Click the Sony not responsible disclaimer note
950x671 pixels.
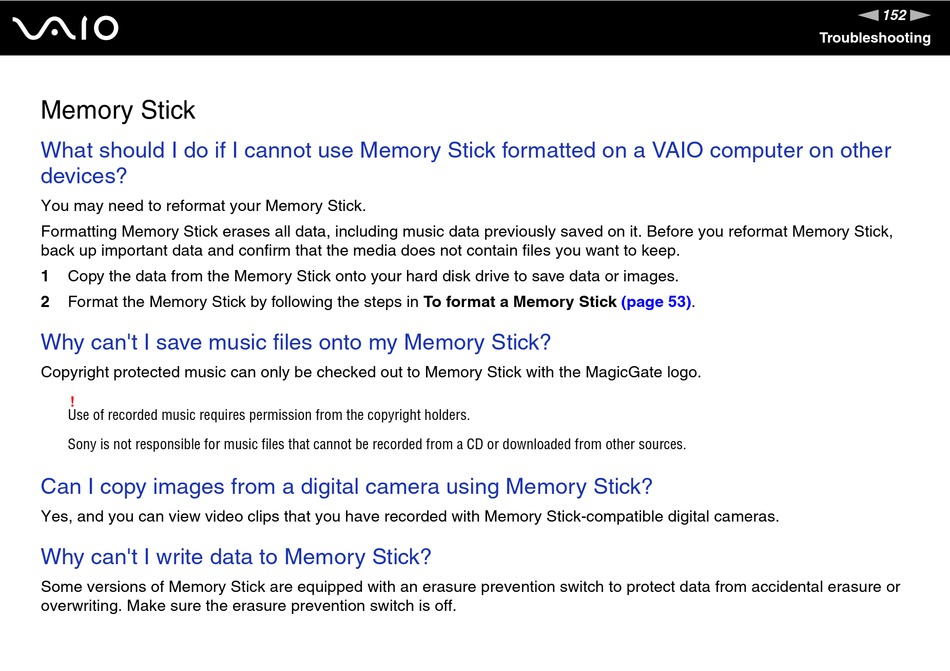point(377,444)
